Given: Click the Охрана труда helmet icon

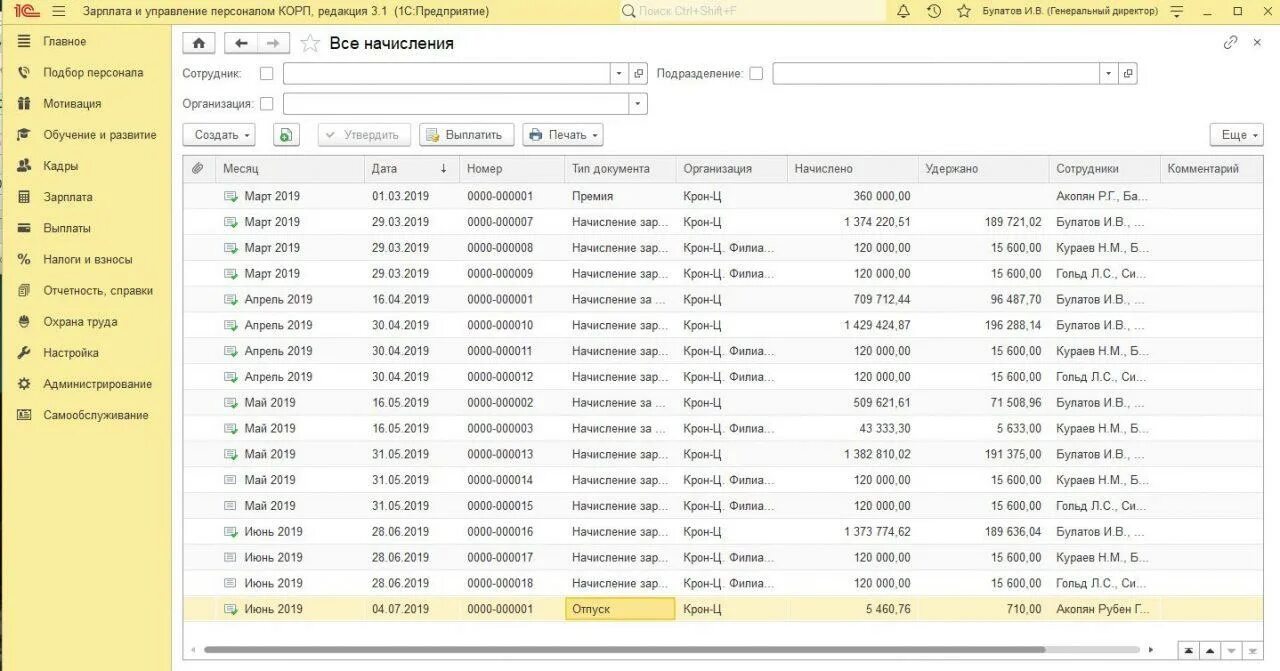Looking at the screenshot, I should [x=24, y=321].
